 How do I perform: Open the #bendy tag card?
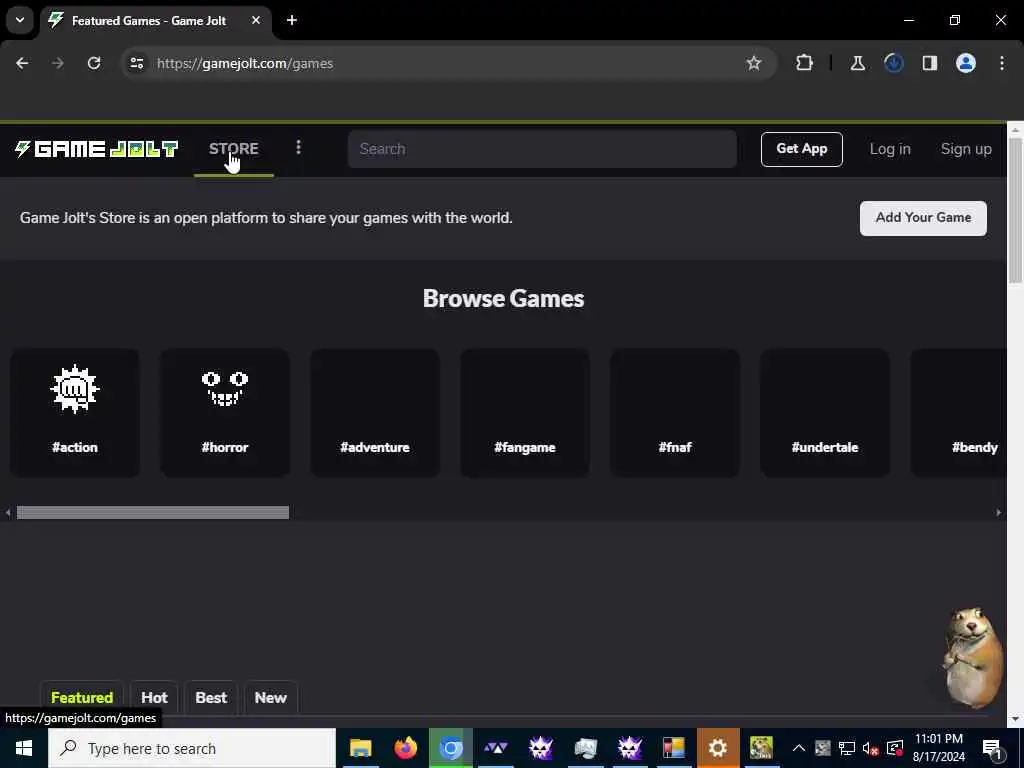(959, 413)
